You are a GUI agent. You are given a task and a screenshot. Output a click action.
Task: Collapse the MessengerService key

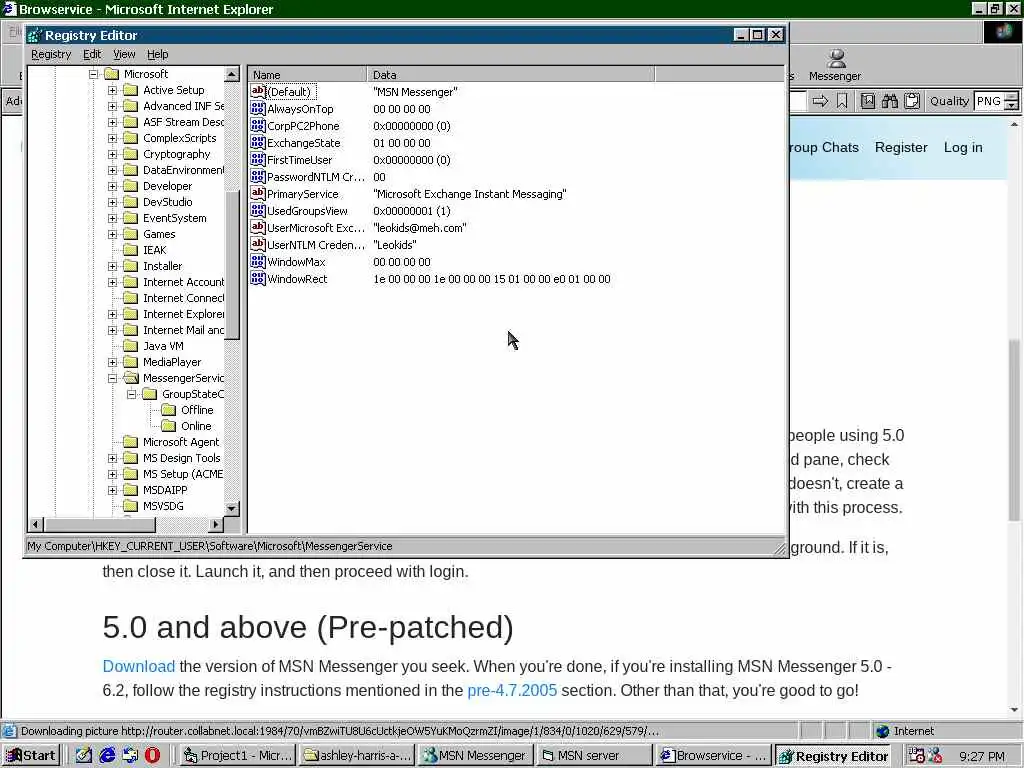point(112,378)
